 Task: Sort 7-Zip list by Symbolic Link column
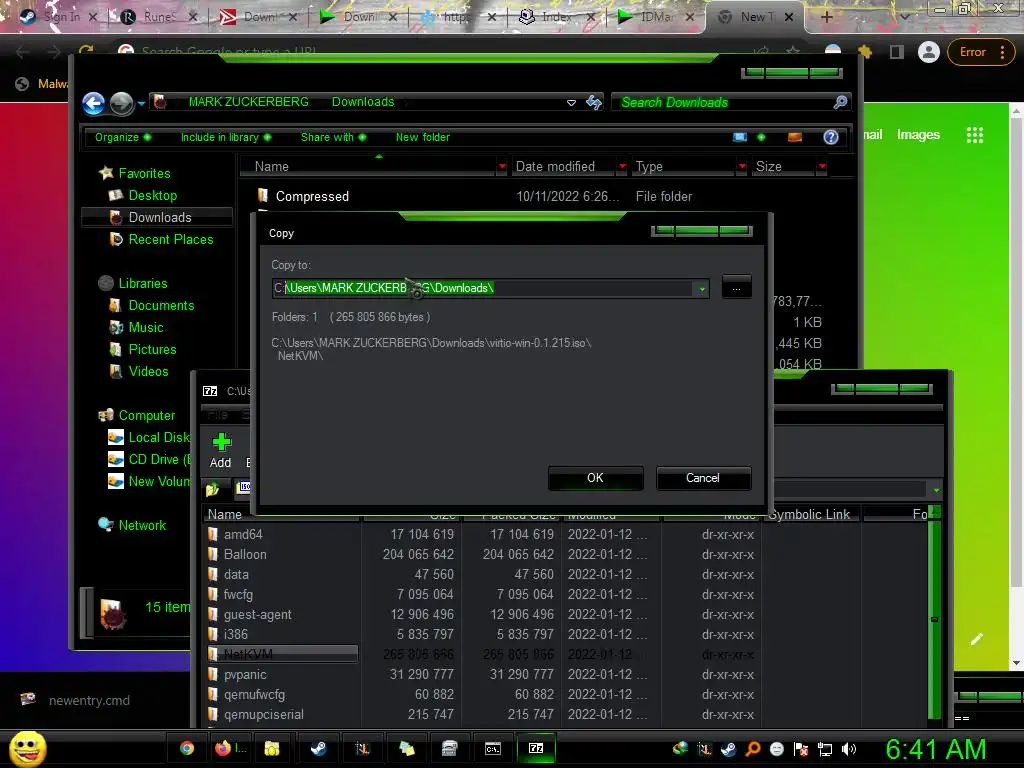click(x=812, y=515)
